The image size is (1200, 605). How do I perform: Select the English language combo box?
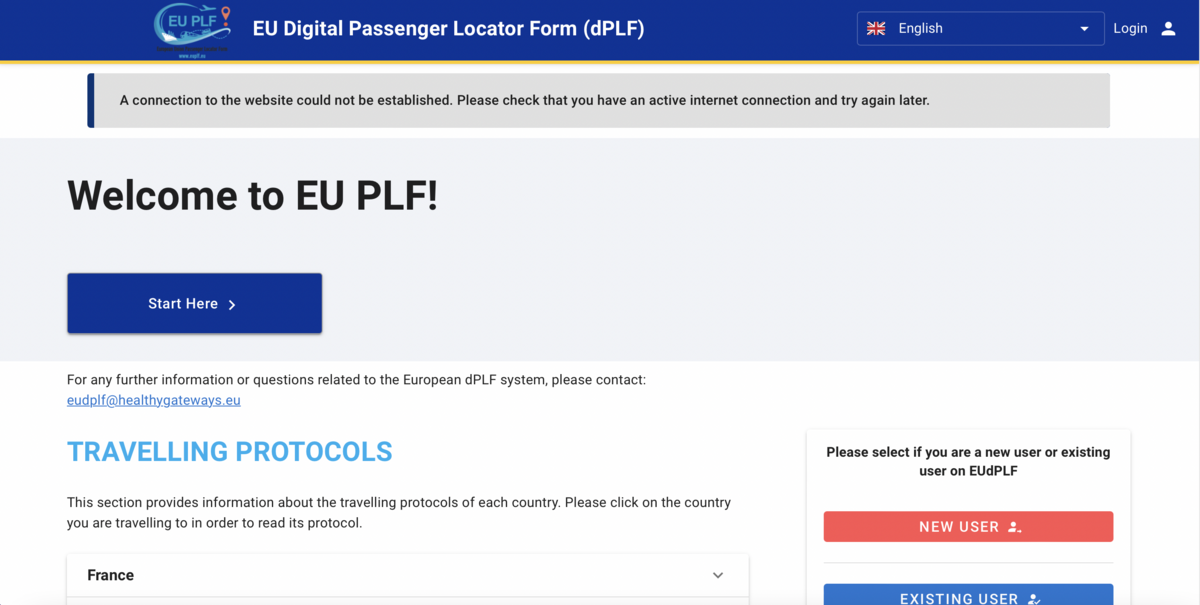980,28
